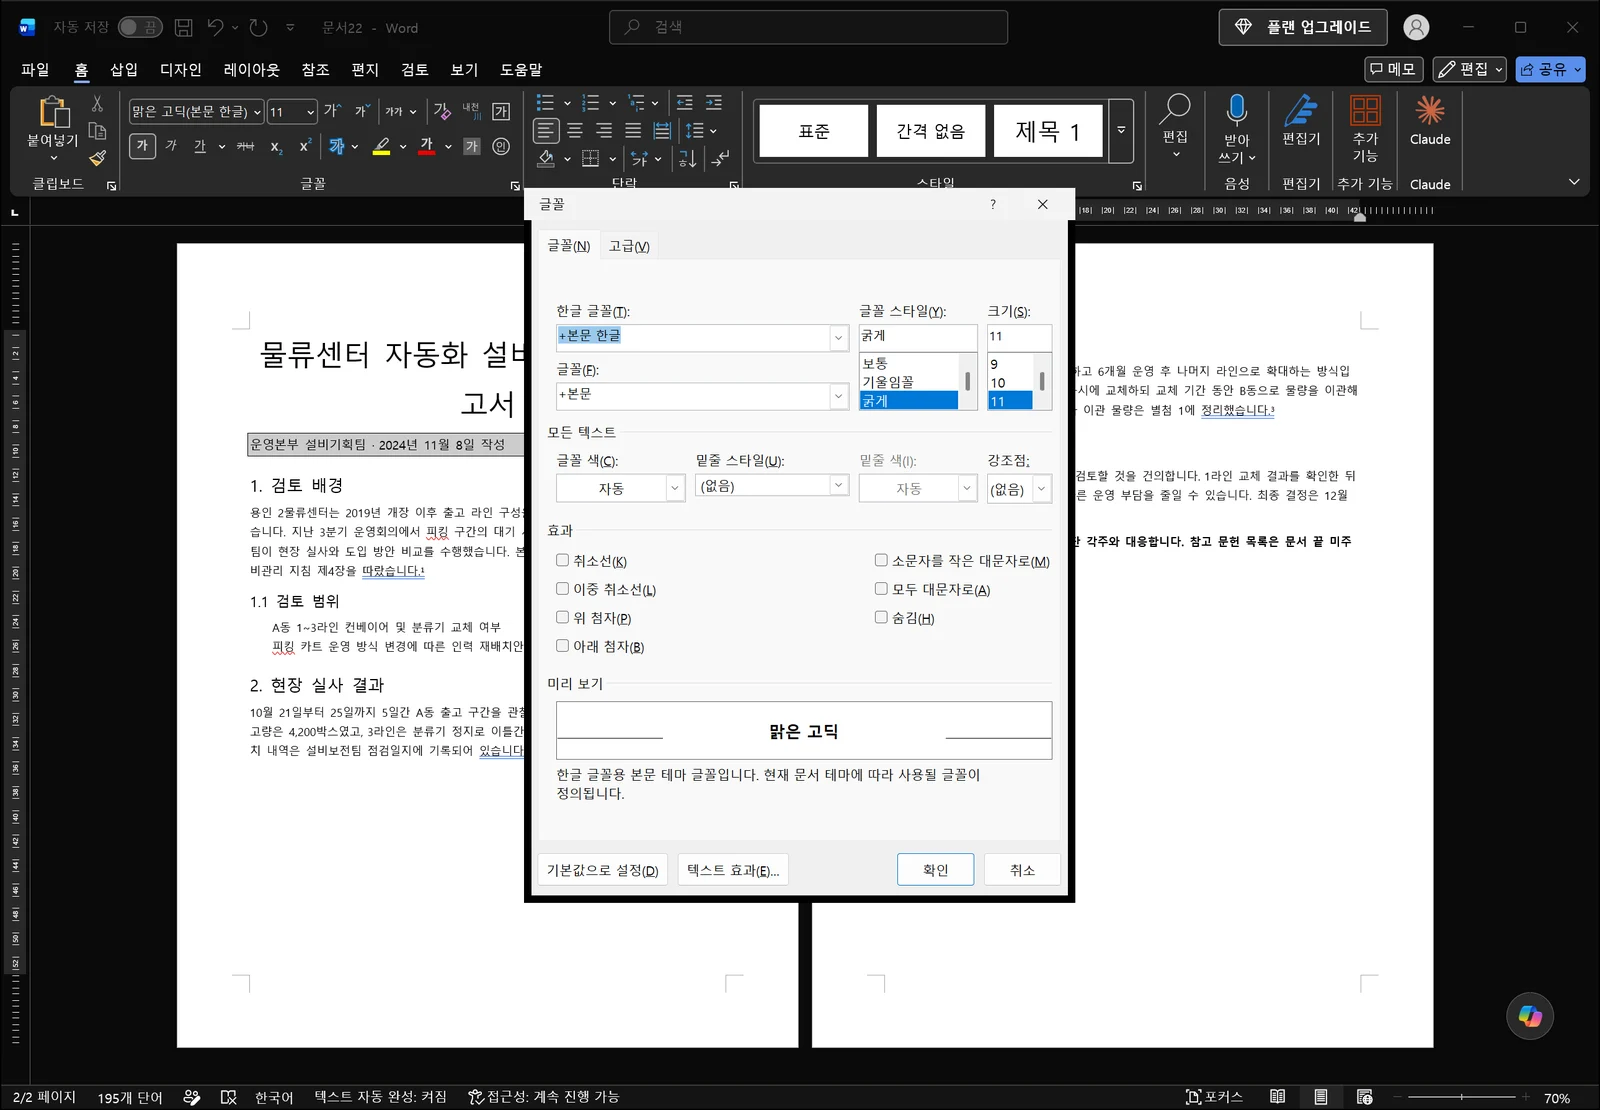
Task: Increase paragraph indent
Action: tap(714, 103)
